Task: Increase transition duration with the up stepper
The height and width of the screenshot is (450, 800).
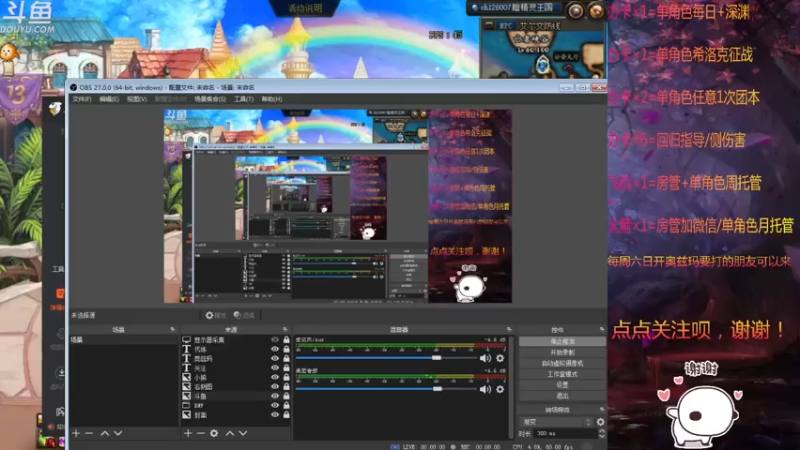Action: pos(602,431)
